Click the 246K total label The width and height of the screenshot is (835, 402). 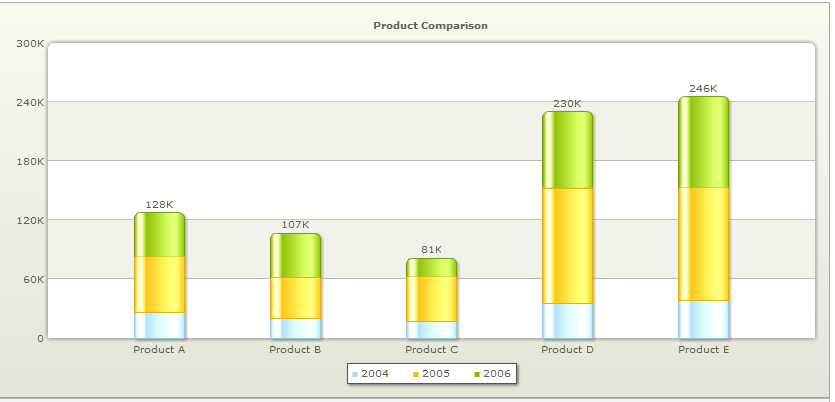[x=703, y=89]
